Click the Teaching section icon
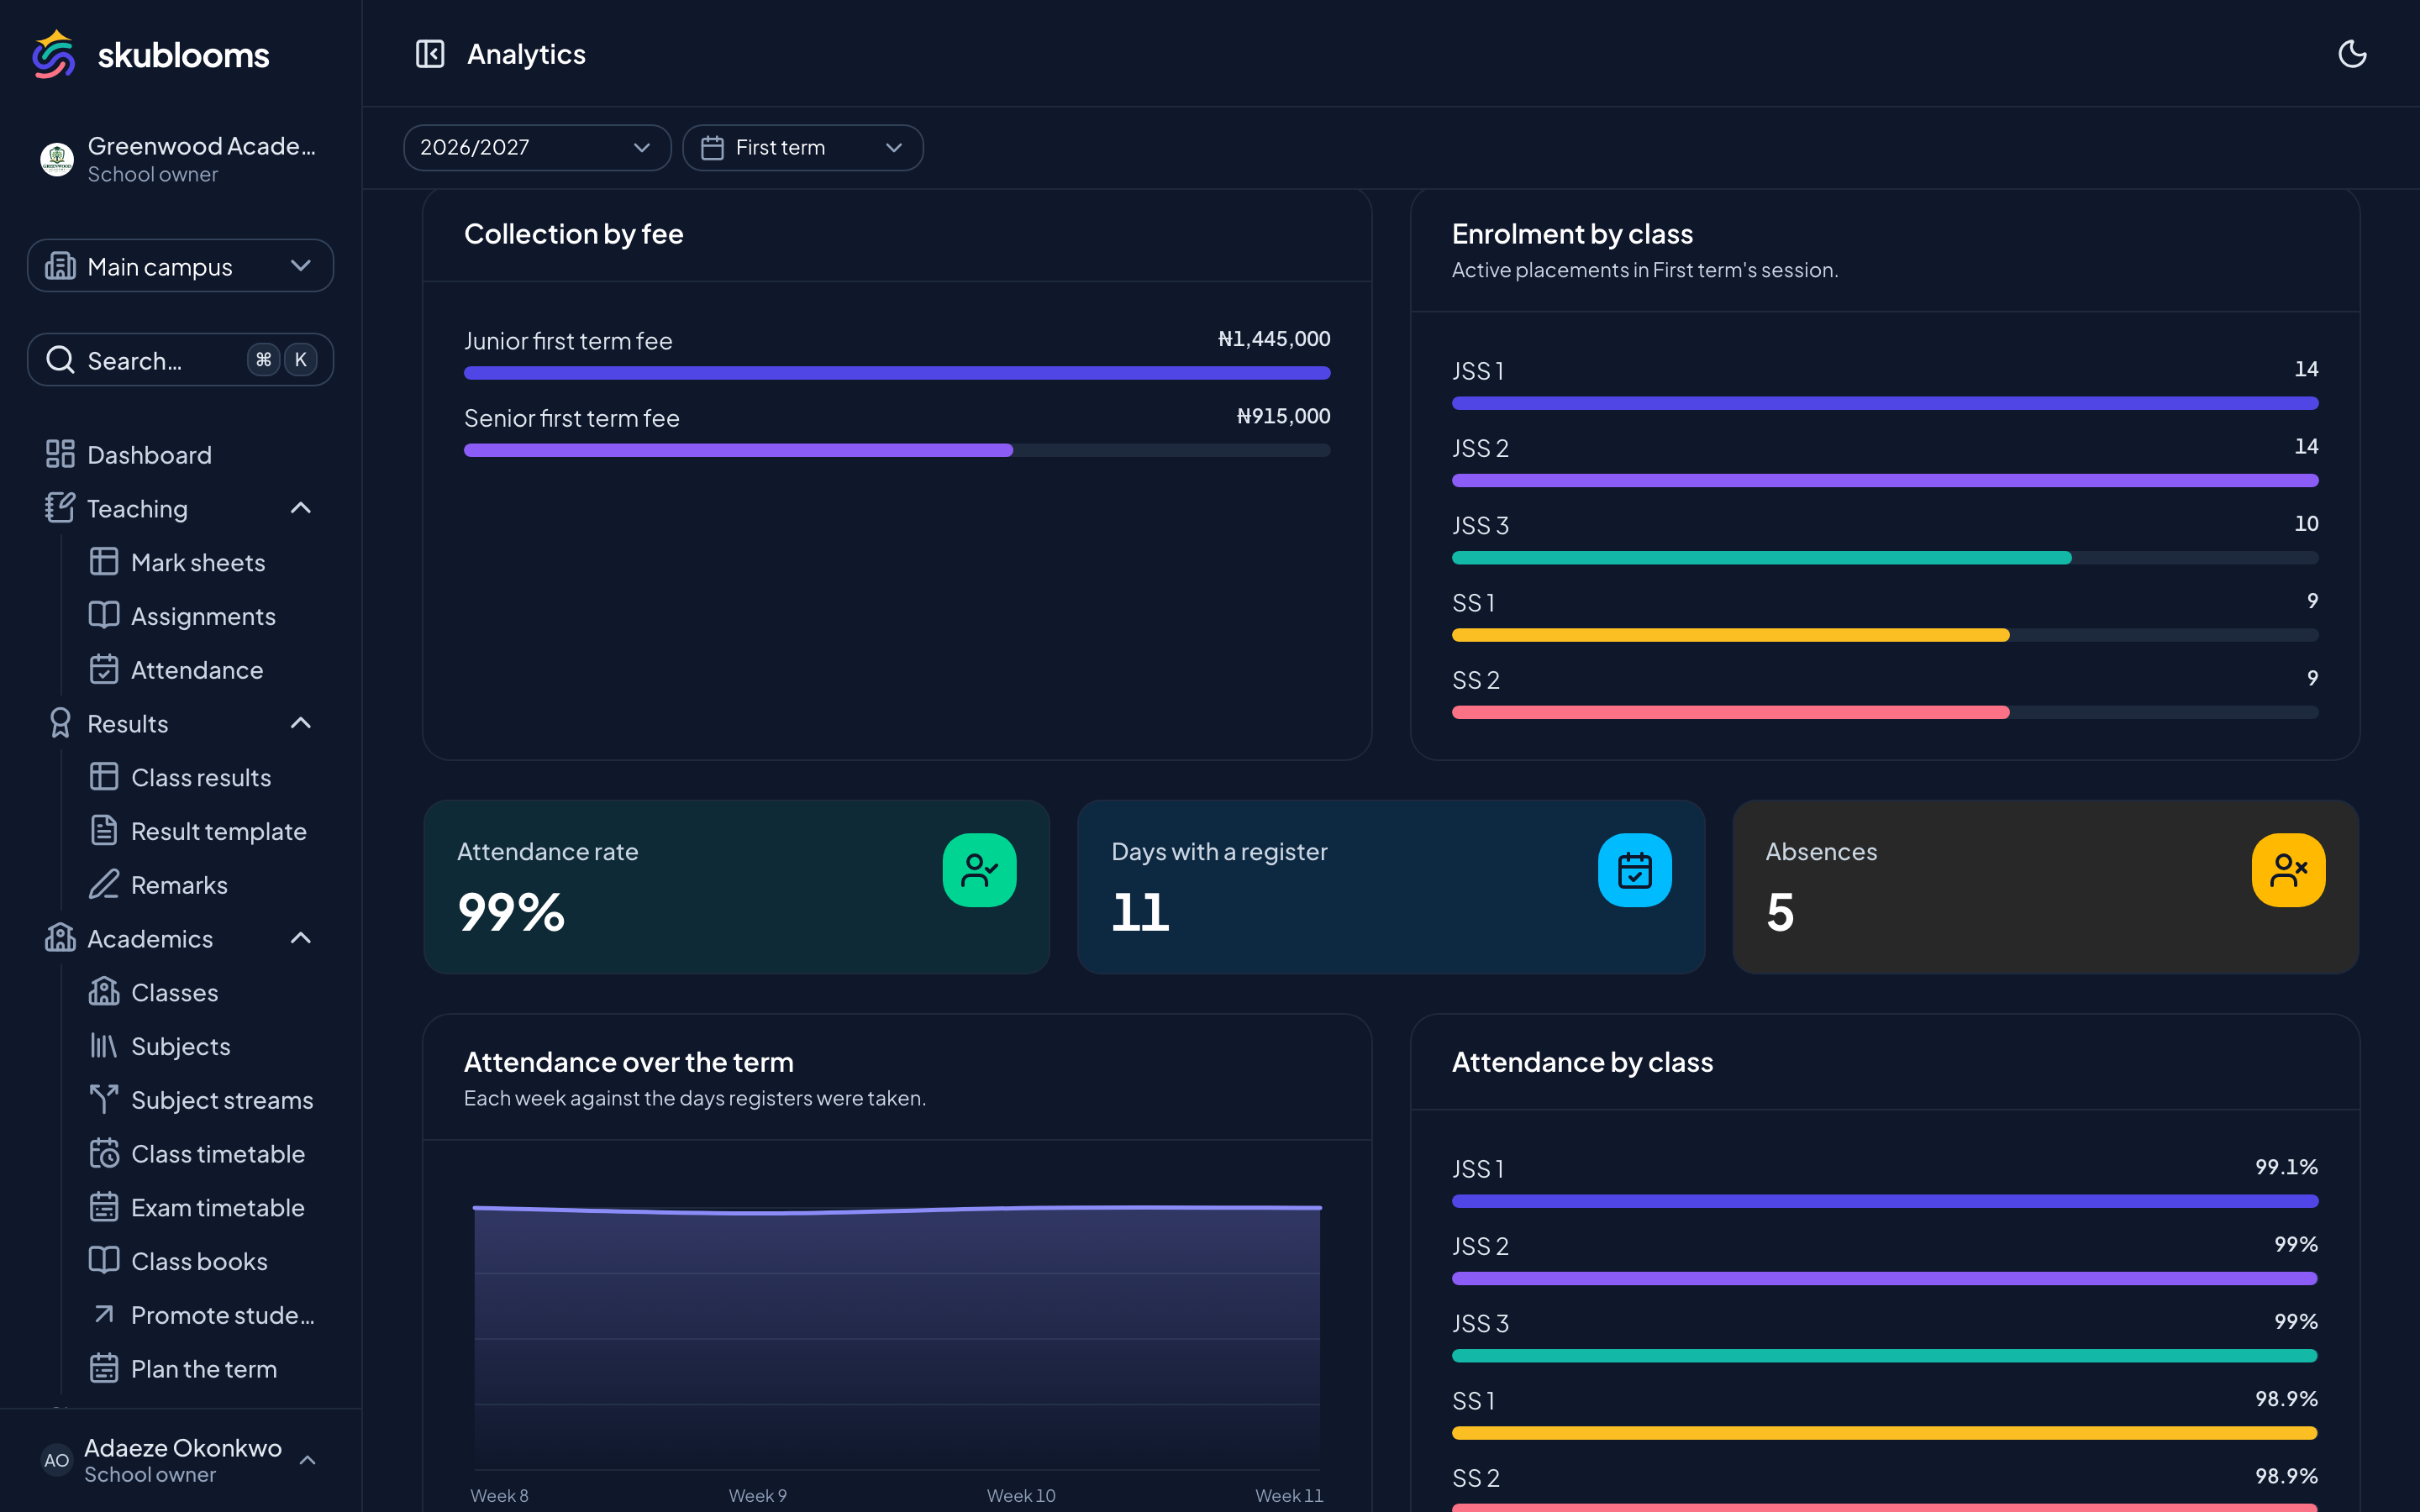This screenshot has width=2420, height=1512. (x=60, y=508)
